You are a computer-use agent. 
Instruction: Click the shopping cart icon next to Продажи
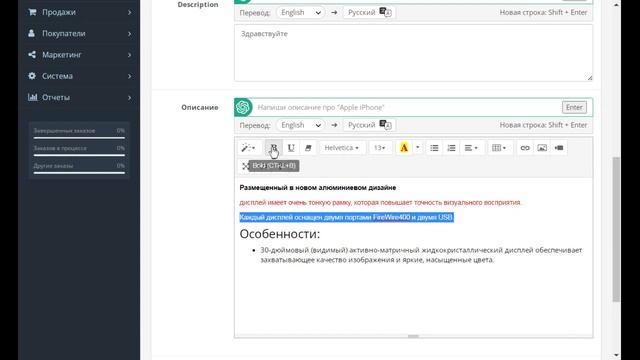[32, 12]
